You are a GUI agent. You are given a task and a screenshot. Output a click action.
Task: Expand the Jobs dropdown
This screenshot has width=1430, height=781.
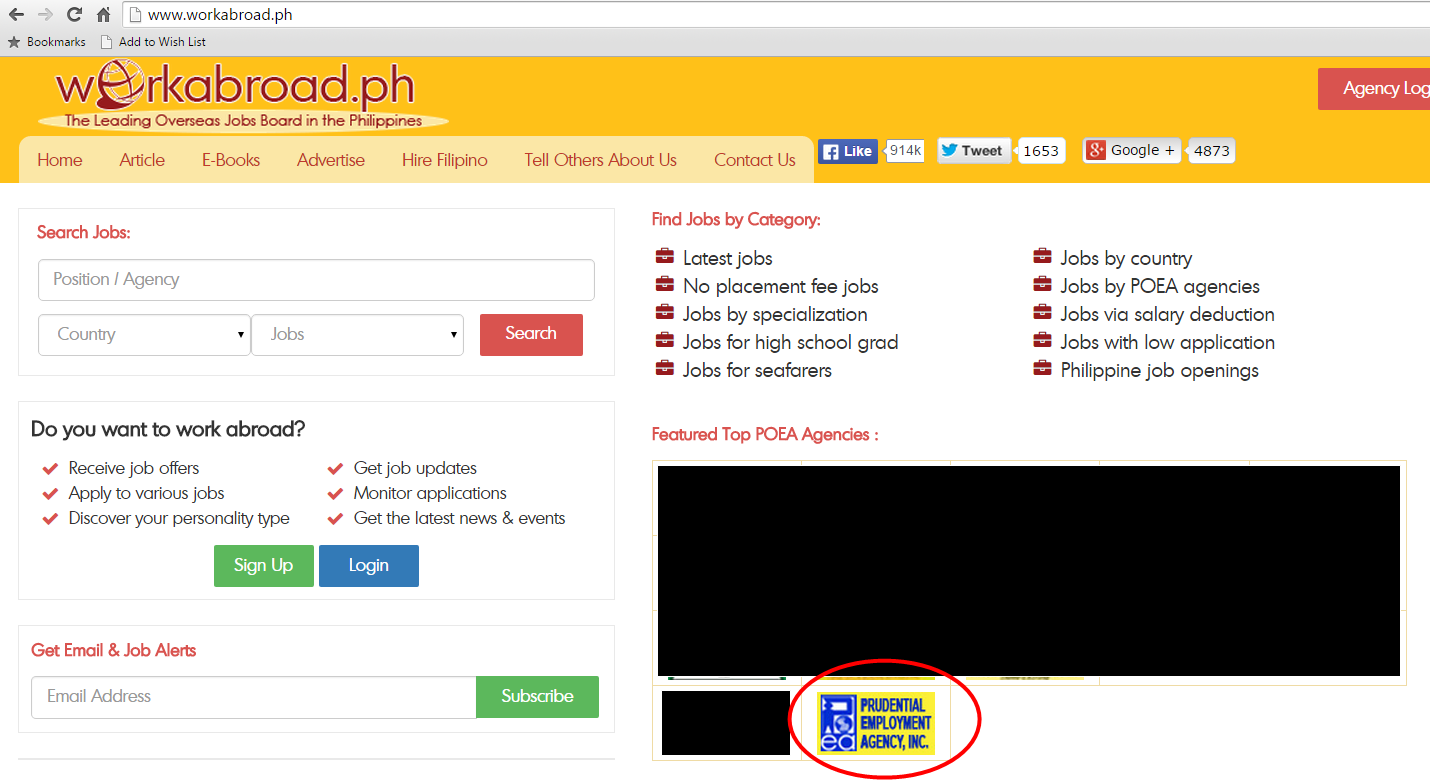357,335
